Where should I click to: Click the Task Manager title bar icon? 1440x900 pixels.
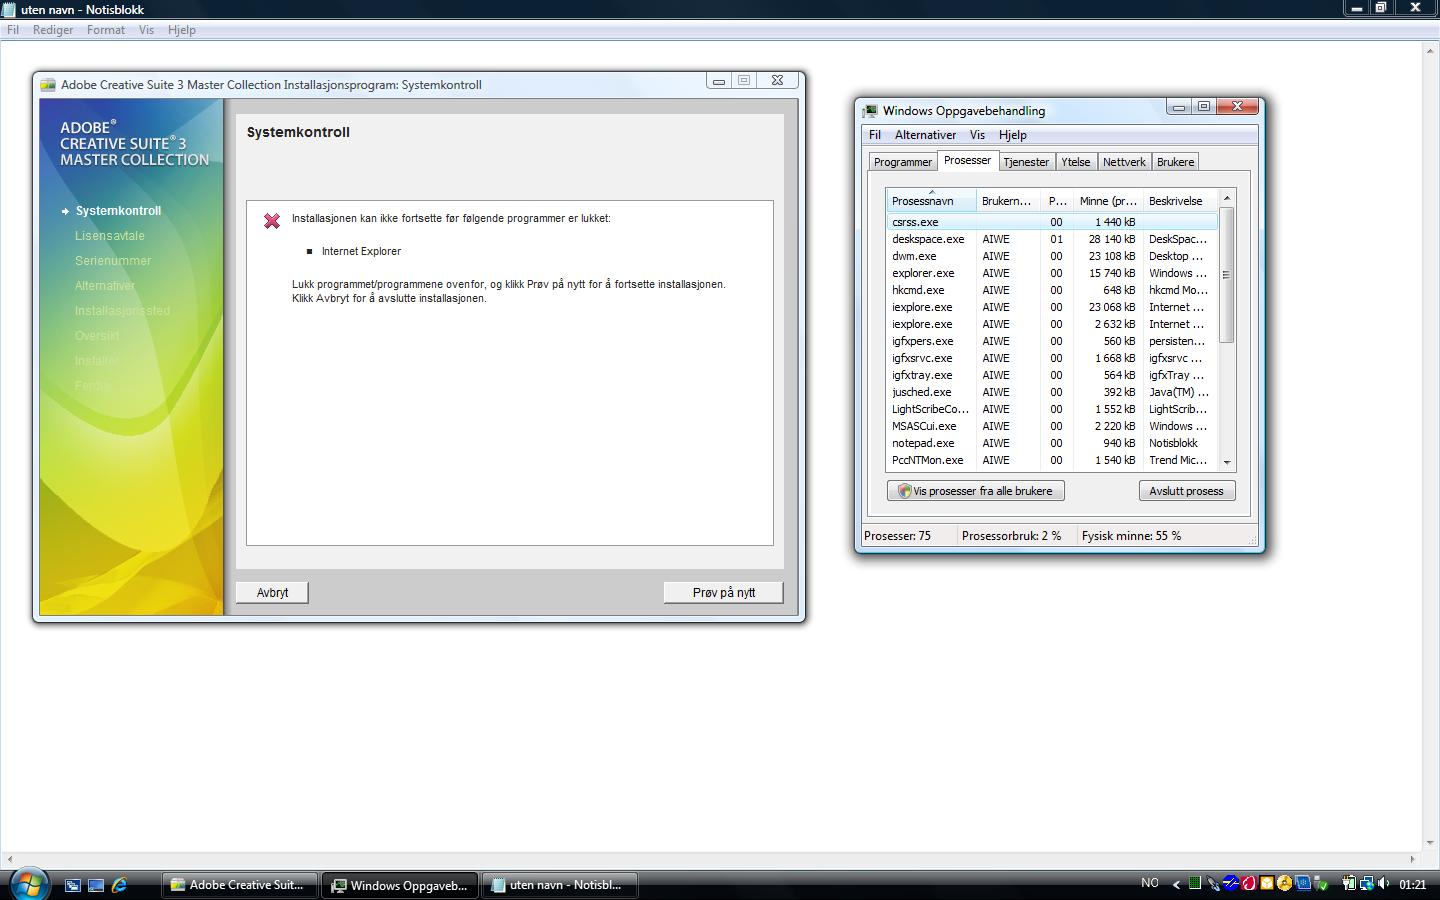(870, 111)
